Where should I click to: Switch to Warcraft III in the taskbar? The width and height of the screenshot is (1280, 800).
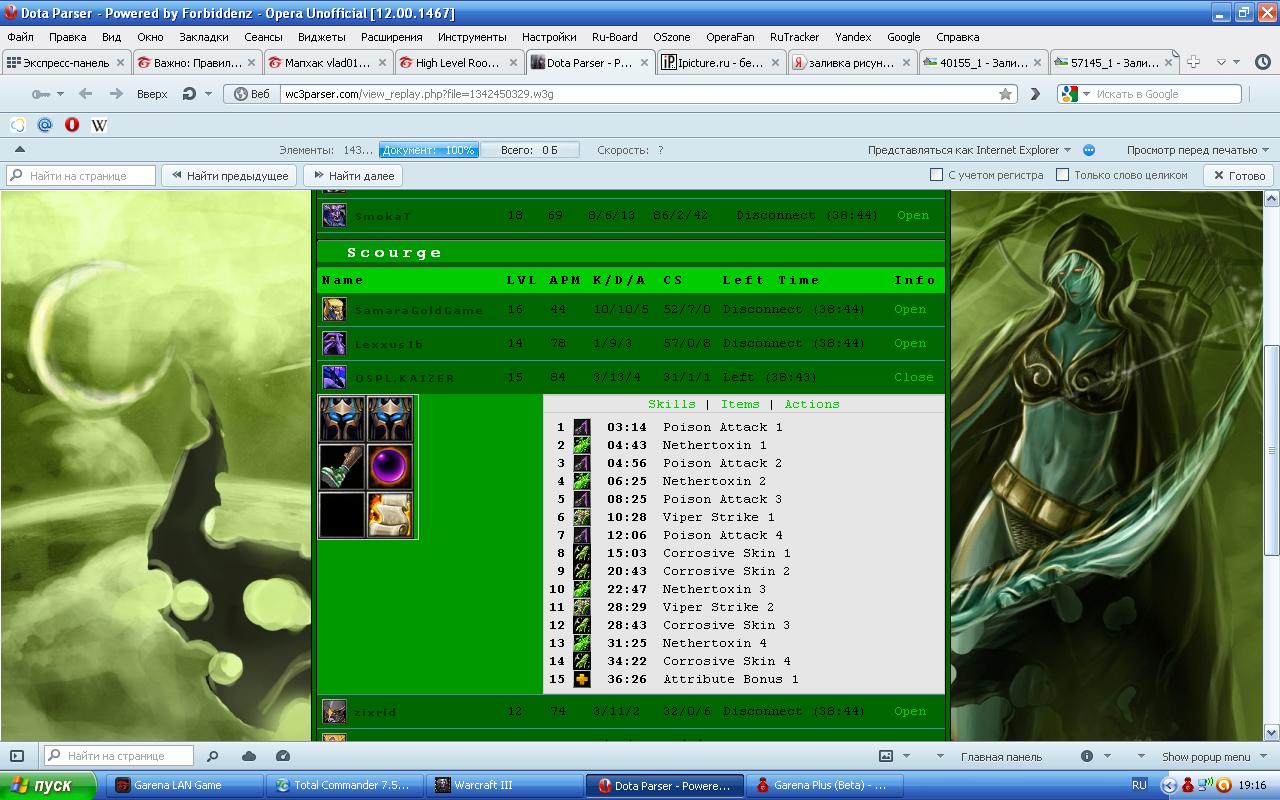(505, 785)
